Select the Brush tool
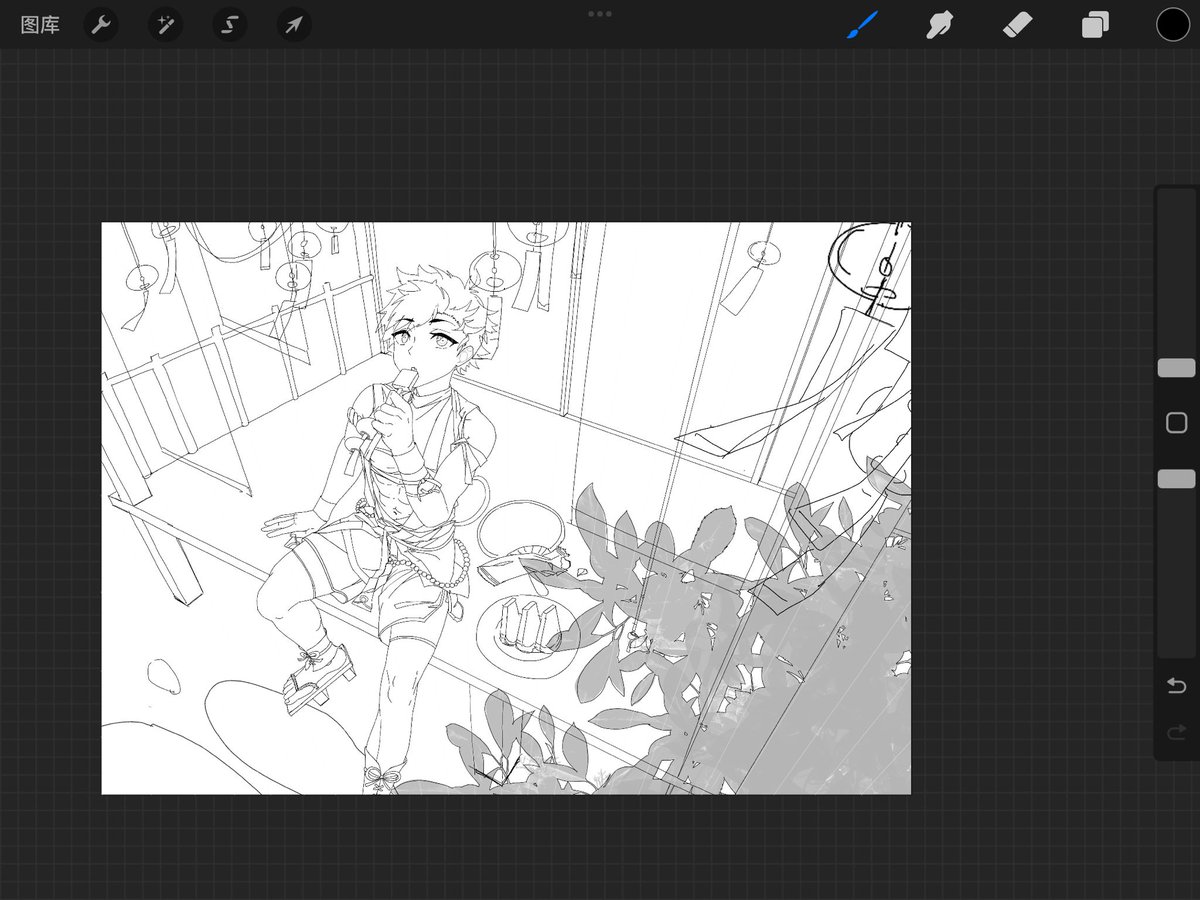The image size is (1200, 900). click(x=862, y=25)
